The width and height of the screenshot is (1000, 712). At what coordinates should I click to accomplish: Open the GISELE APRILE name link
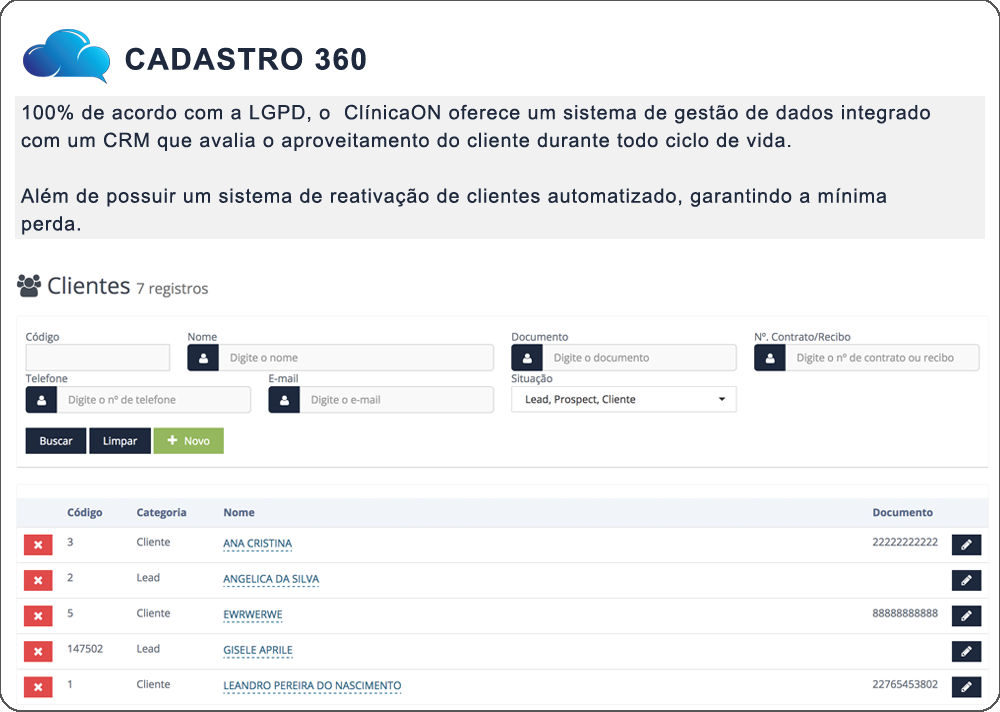click(257, 650)
